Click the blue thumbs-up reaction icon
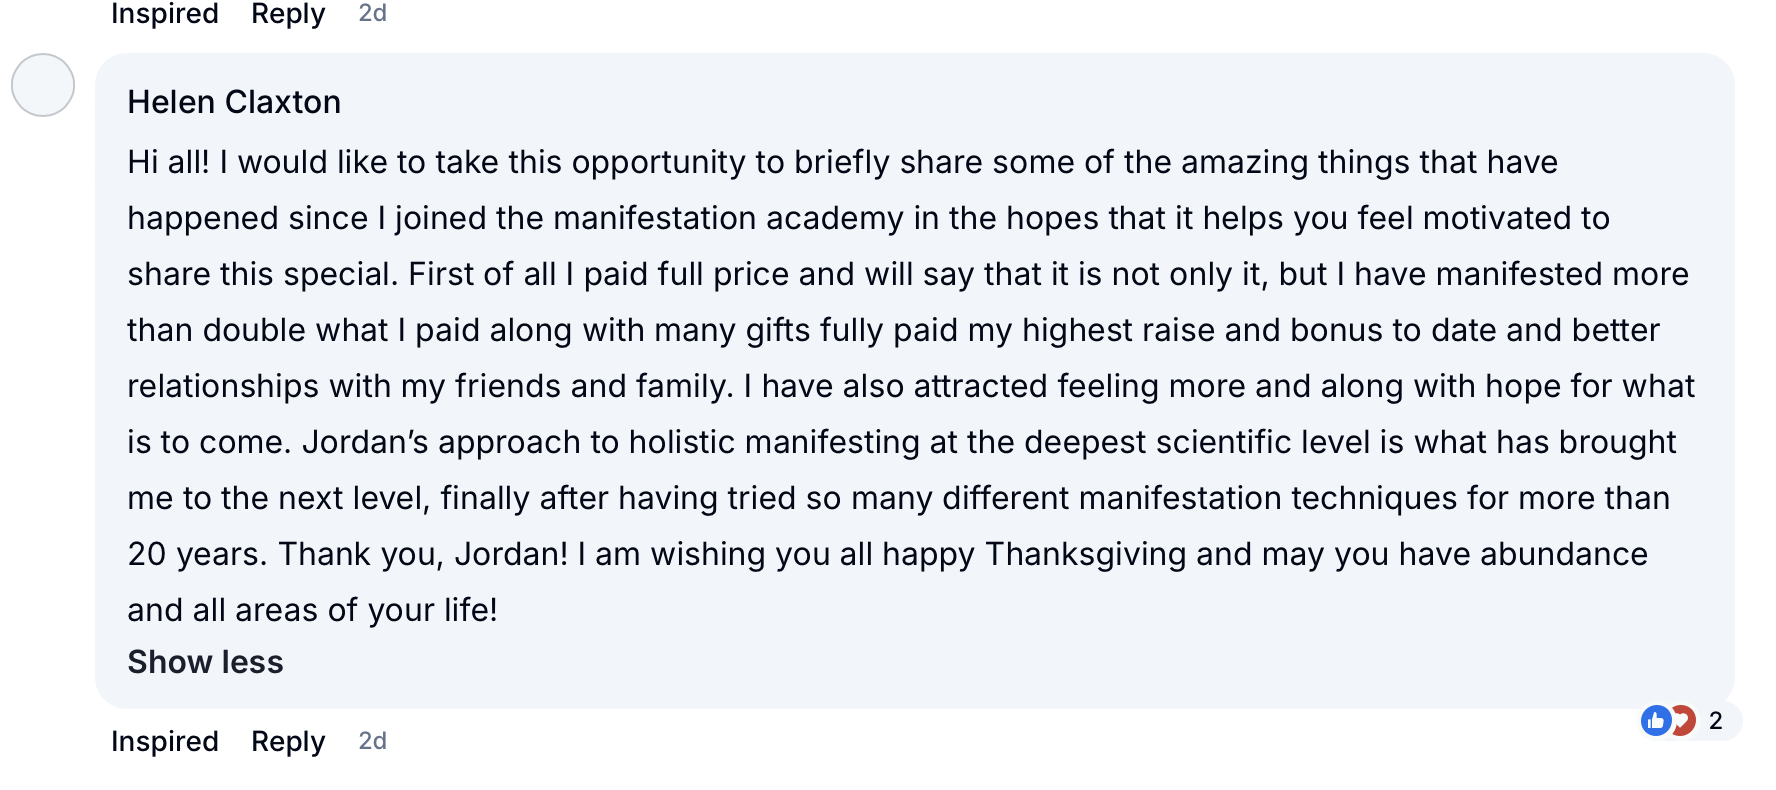 [x=1656, y=720]
